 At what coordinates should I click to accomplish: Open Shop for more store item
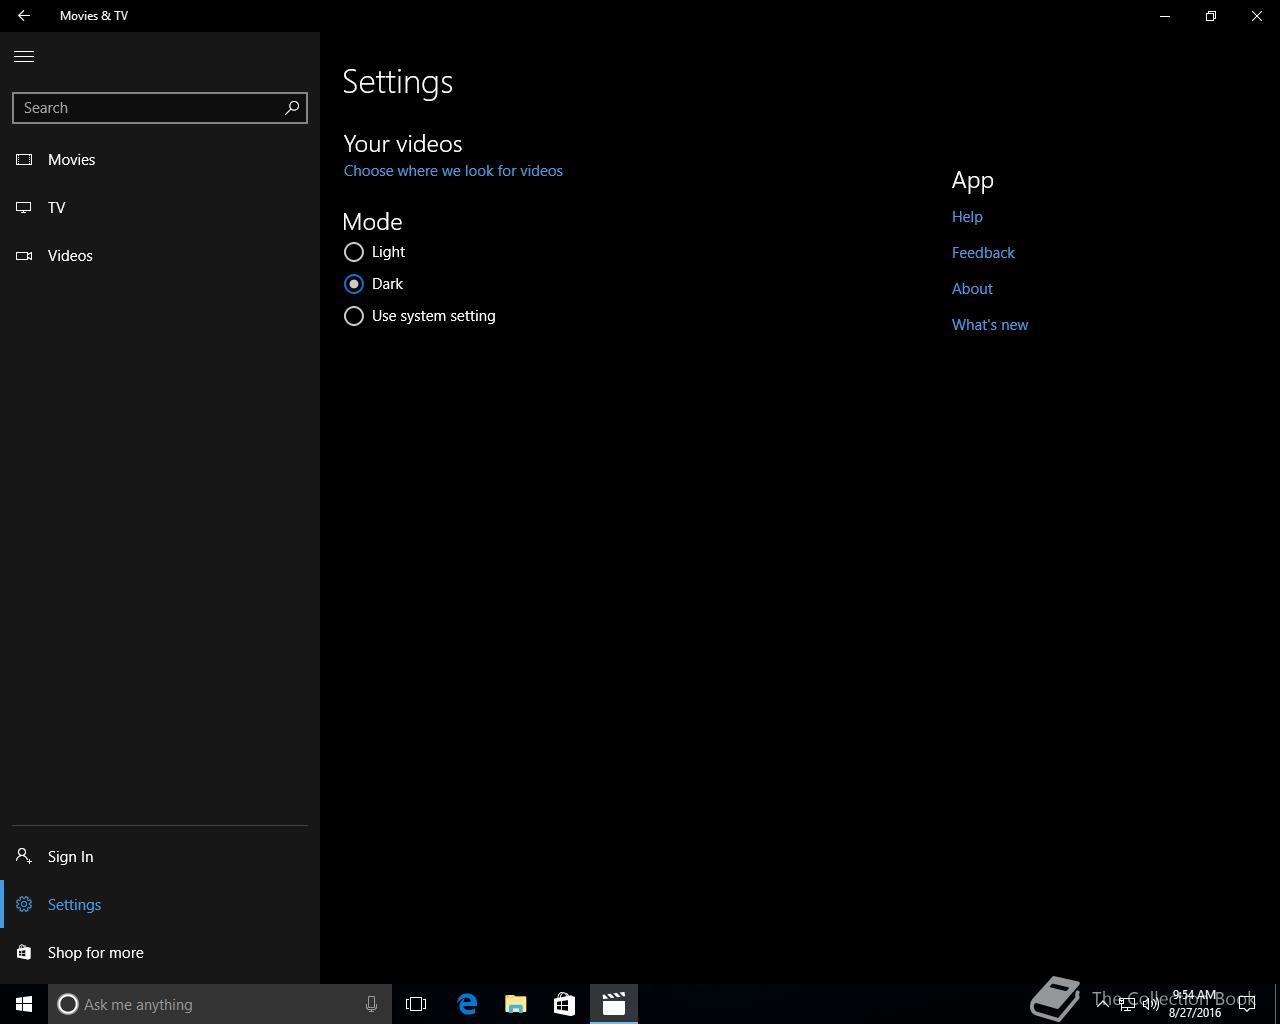pyautogui.click(x=95, y=953)
